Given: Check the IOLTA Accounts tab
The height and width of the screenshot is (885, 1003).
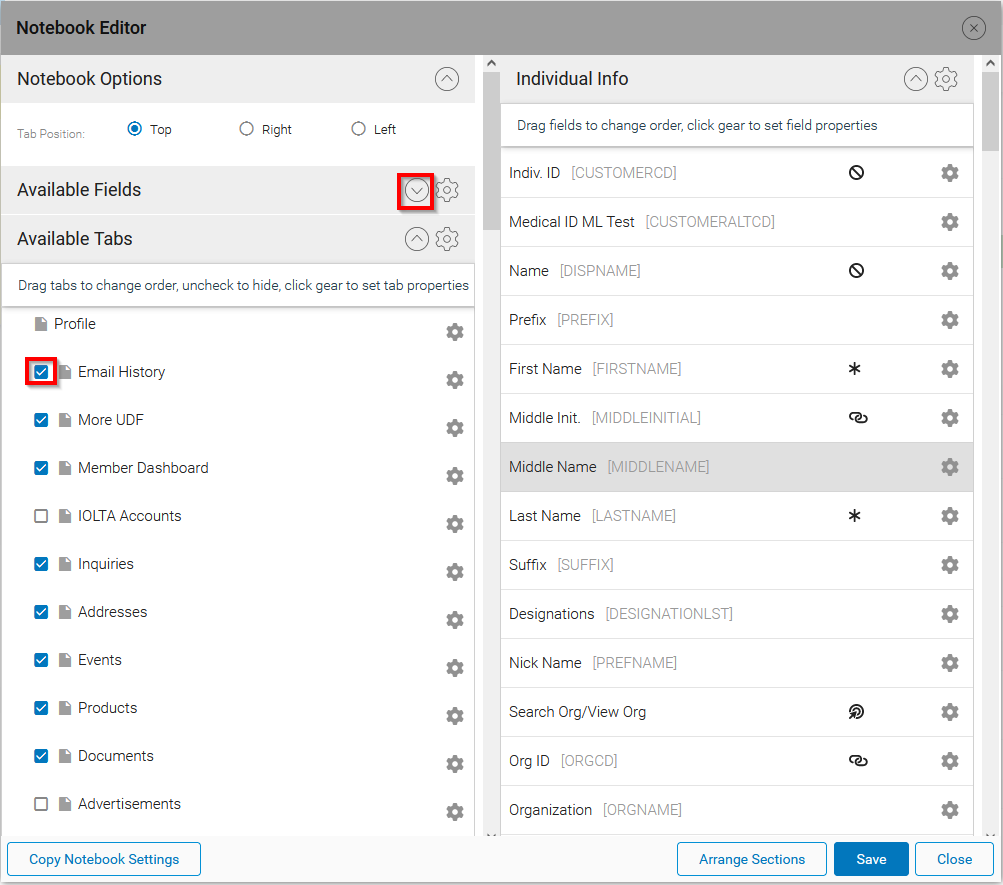Looking at the screenshot, I should click(41, 516).
